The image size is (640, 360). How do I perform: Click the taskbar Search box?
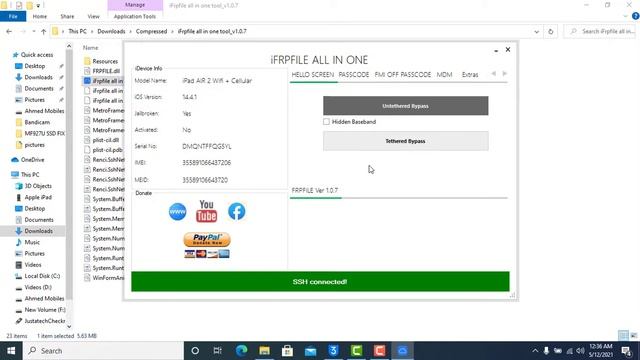pos(103,351)
